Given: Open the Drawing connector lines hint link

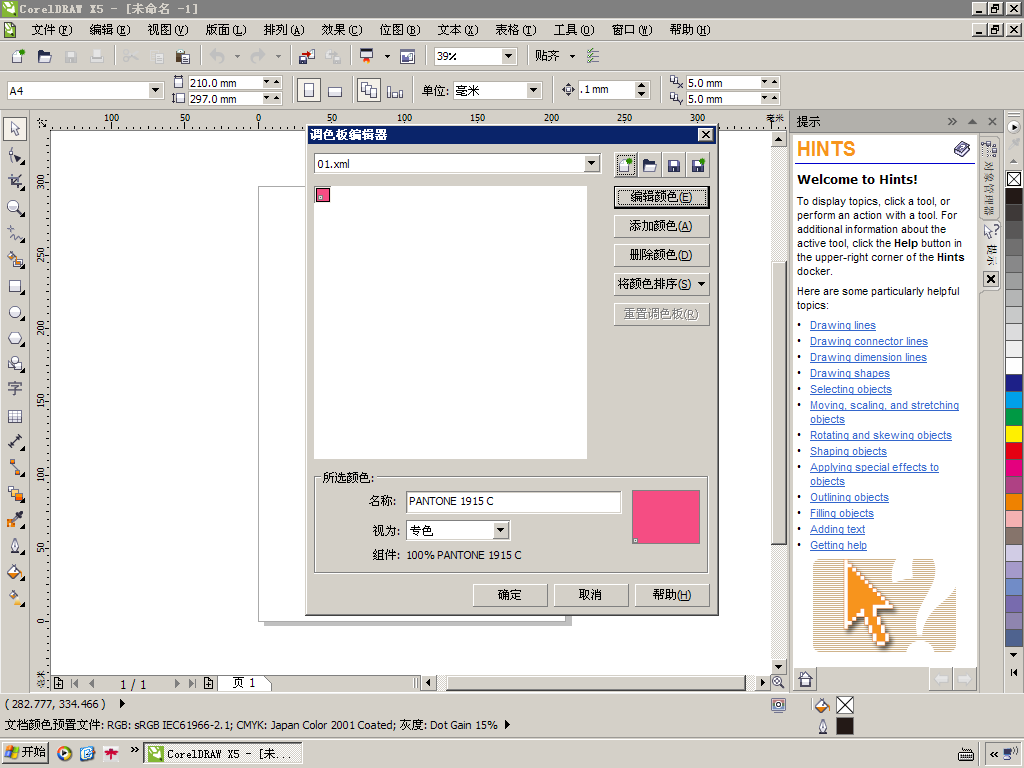Looking at the screenshot, I should pyautogui.click(x=868, y=341).
